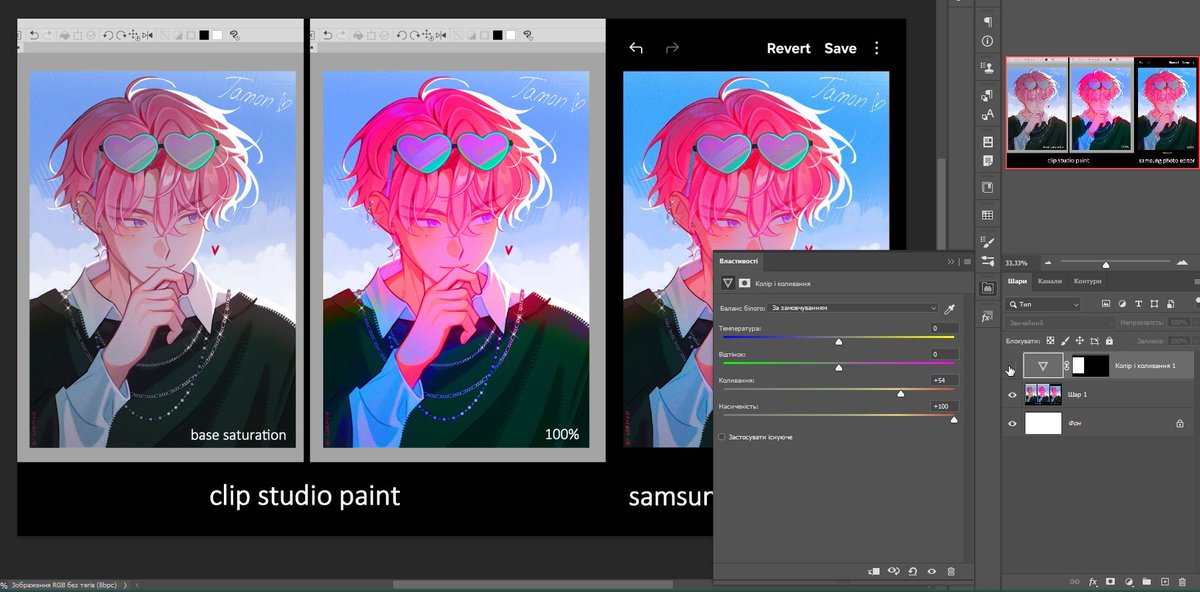This screenshot has width=1200, height=592.
Task: Click the Navigator preview thumbnail
Action: pos(1101,112)
